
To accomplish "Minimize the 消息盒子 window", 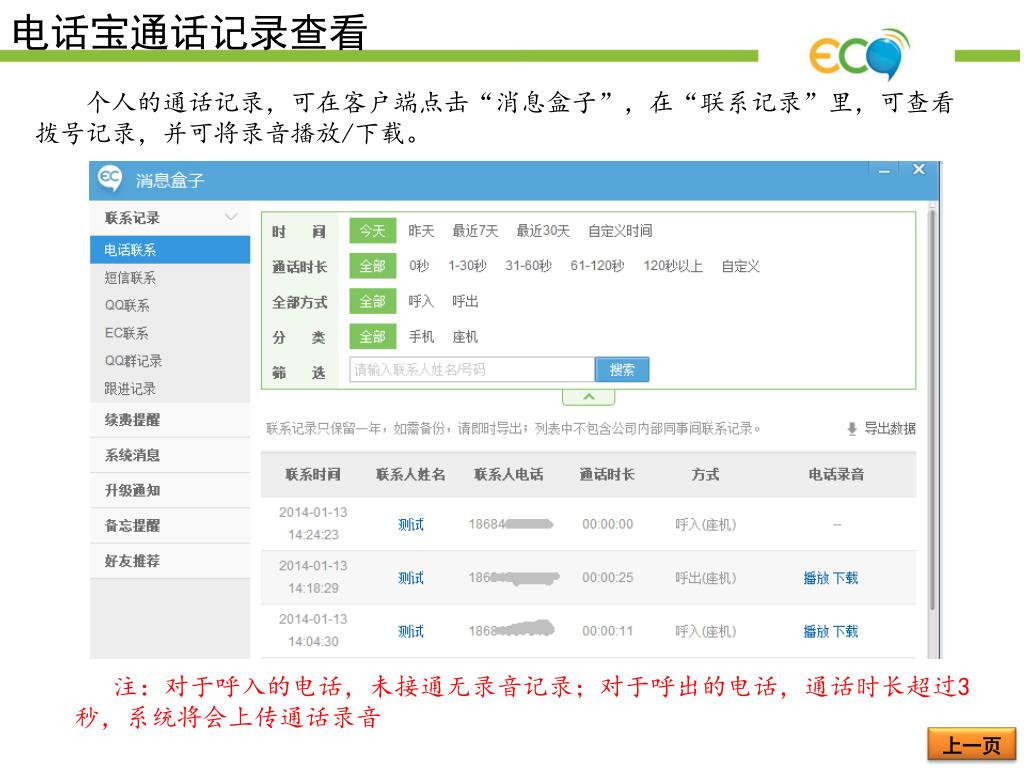I will 884,171.
